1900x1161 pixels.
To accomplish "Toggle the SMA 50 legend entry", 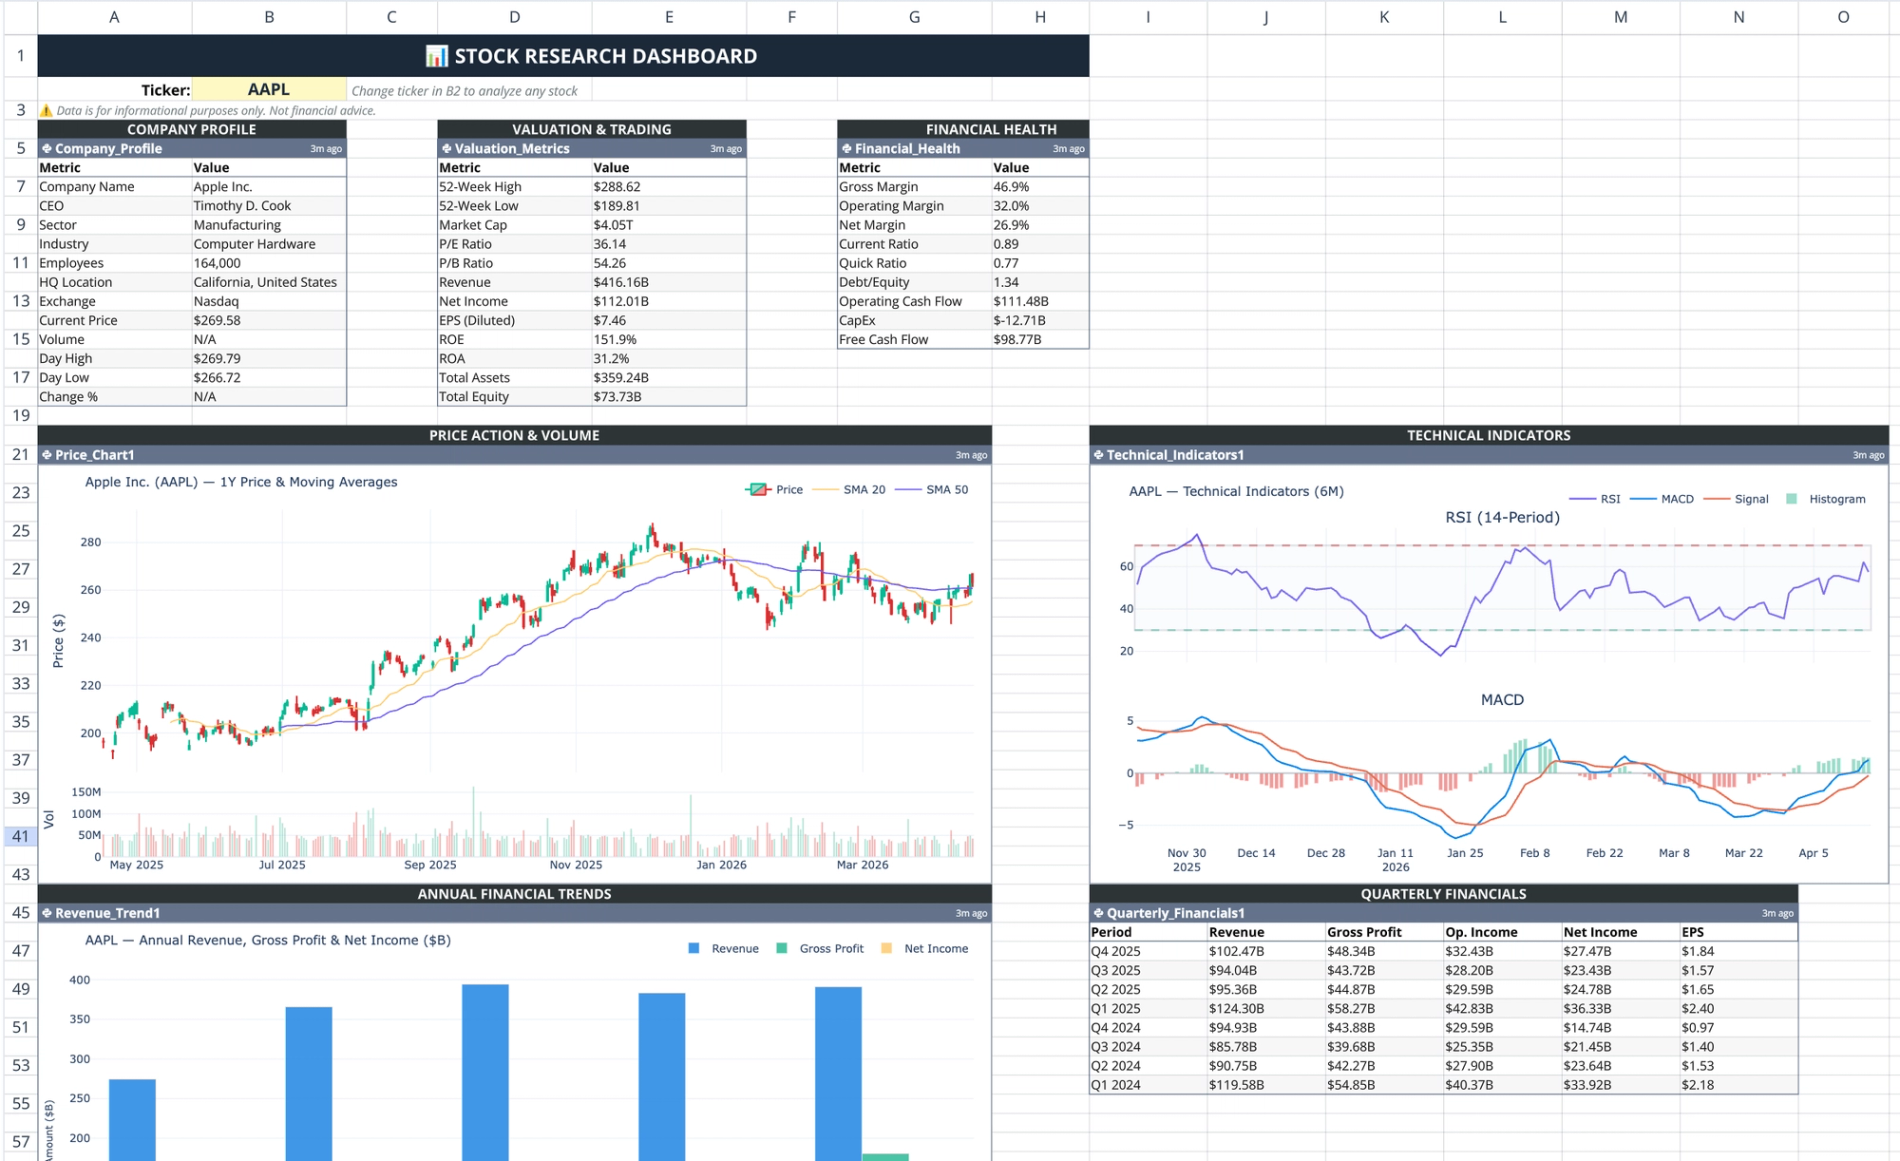I will pos(932,489).
